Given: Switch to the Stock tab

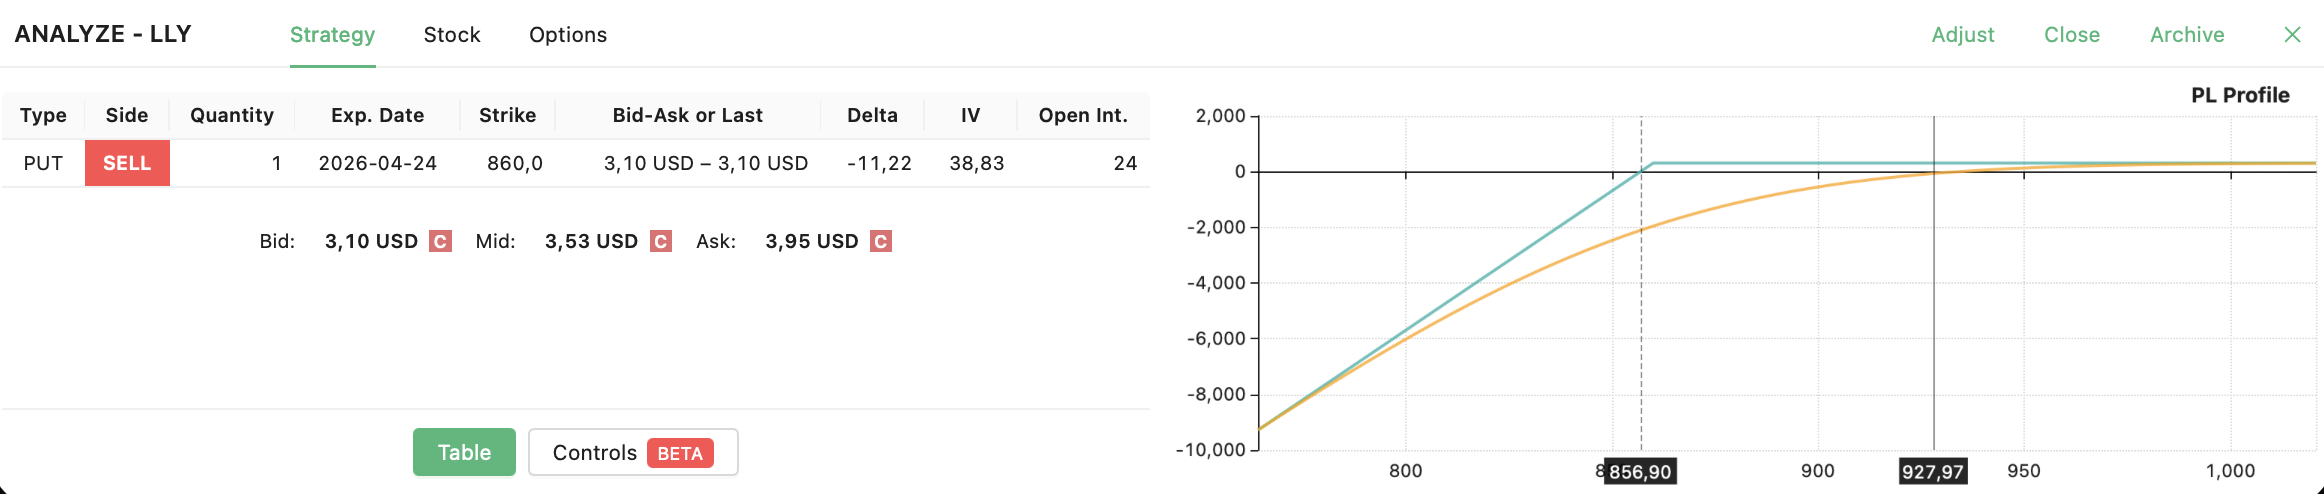Looking at the screenshot, I should 451,35.
